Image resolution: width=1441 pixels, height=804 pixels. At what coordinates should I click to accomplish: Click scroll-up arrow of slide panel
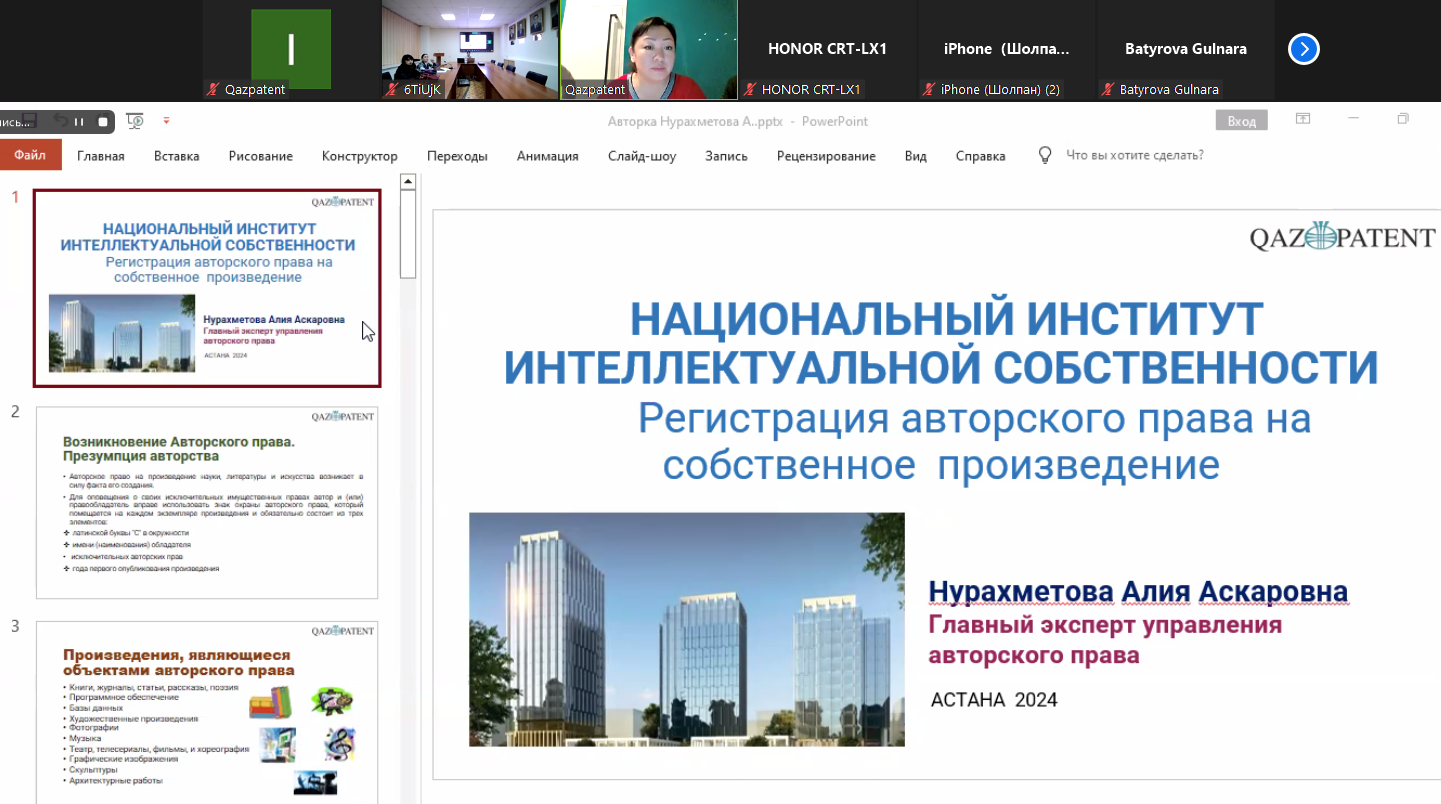coord(407,182)
